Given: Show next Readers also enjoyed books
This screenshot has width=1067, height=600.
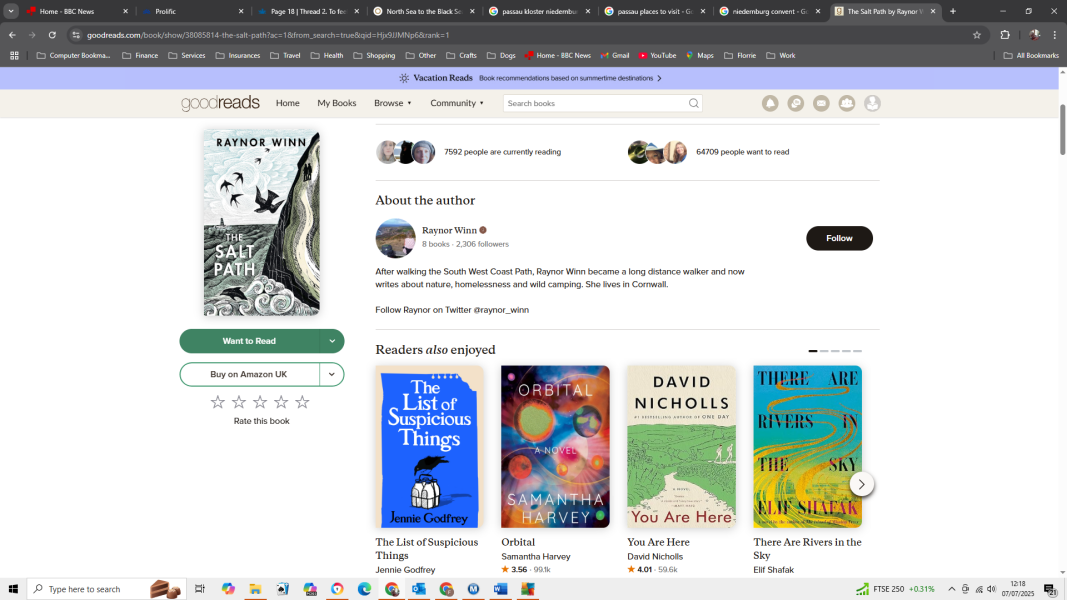Looking at the screenshot, I should (x=861, y=484).
